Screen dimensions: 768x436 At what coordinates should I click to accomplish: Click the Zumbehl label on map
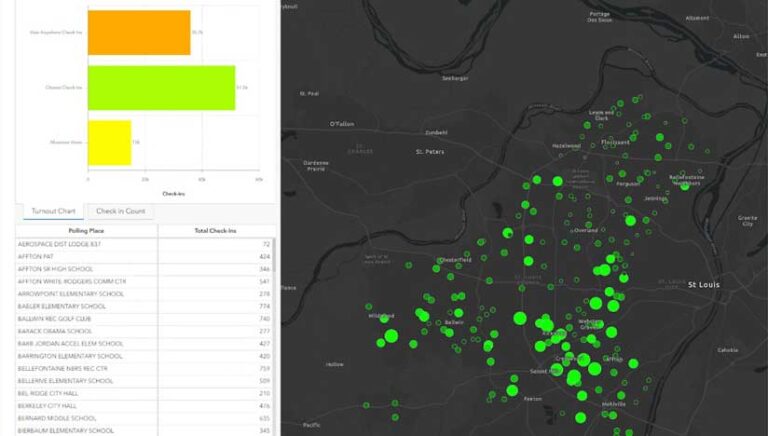click(x=436, y=133)
